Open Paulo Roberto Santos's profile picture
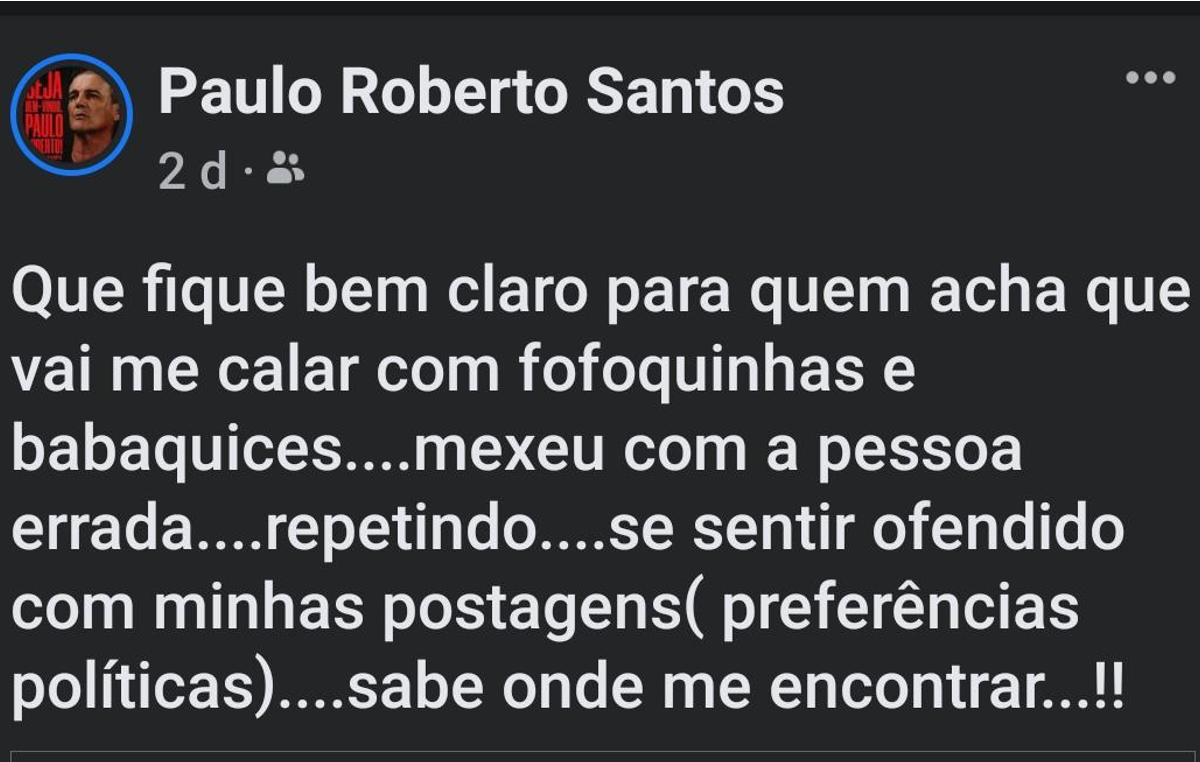 click(72, 115)
